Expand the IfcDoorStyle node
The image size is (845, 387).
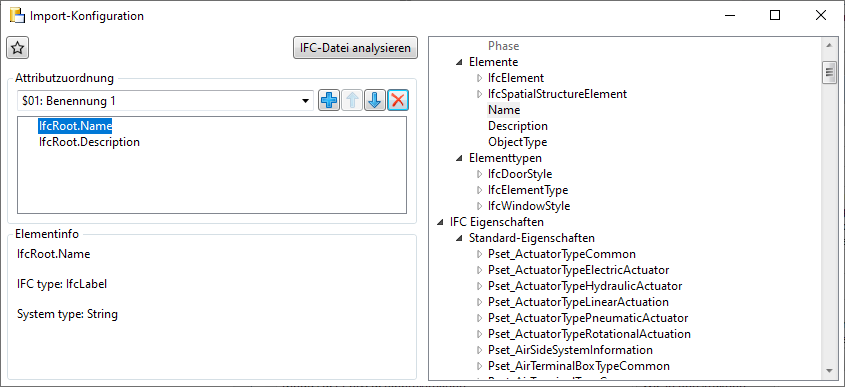(479, 175)
